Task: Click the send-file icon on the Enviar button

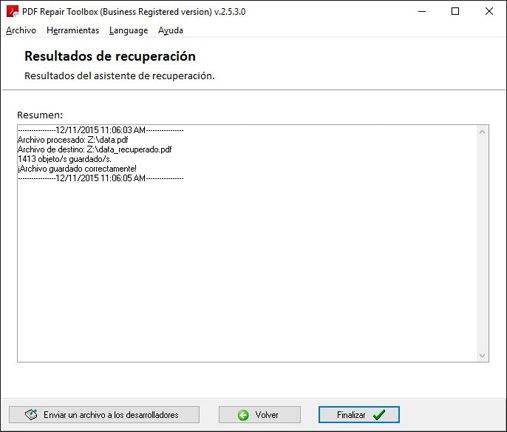Action: 31,414
